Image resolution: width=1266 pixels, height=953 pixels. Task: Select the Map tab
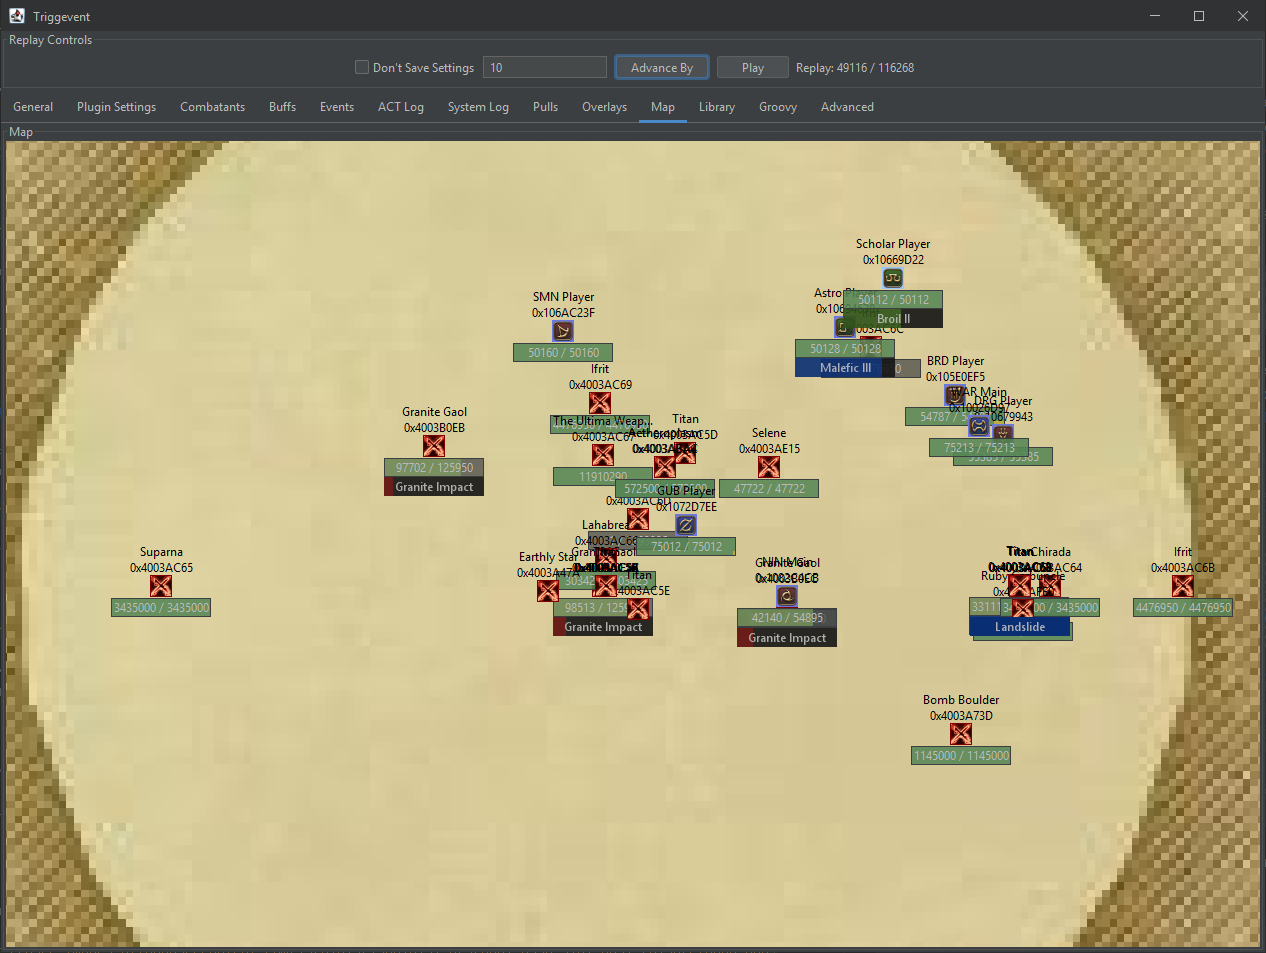point(663,107)
